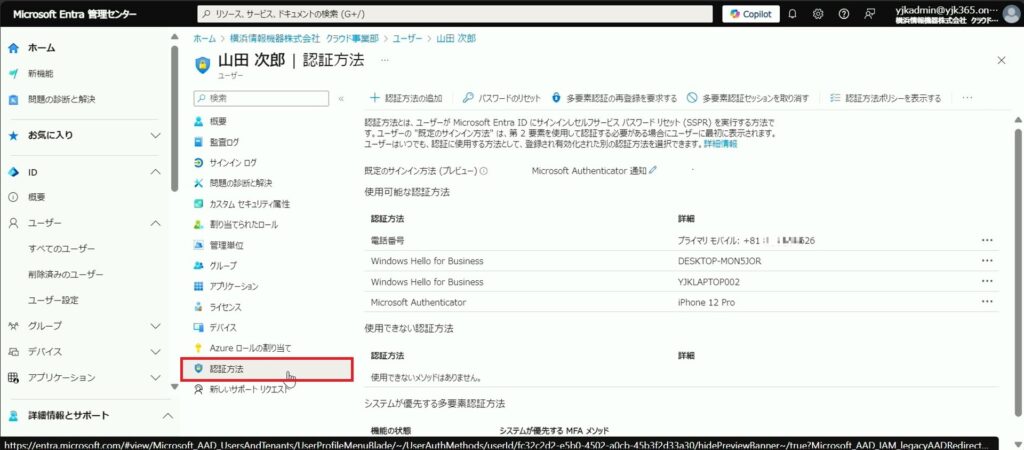Screen dimensions: 1024x450
Task: Open the feedback person icon in header
Action: [869, 14]
